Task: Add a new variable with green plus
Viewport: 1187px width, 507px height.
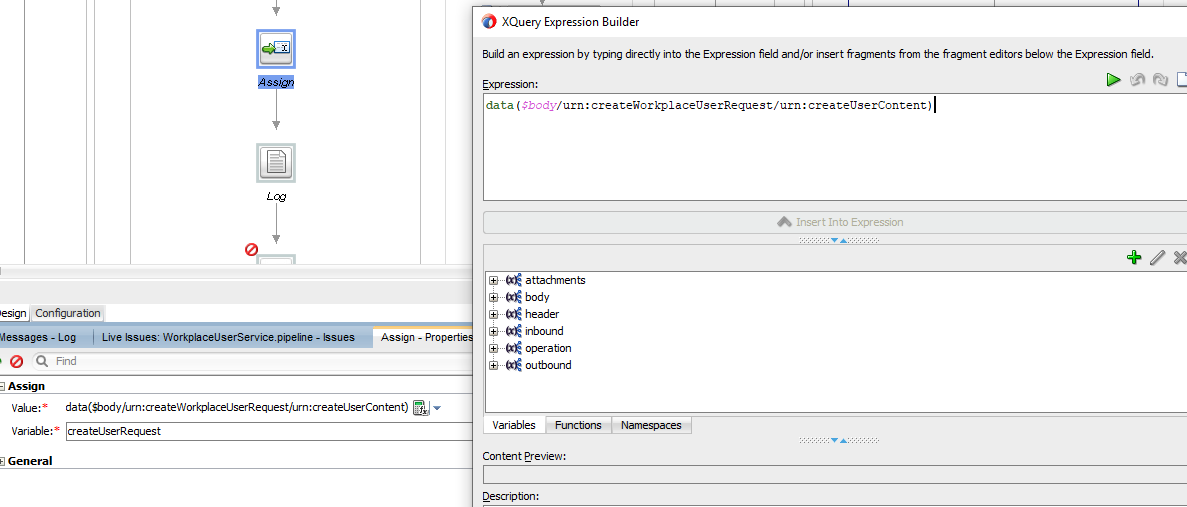Action: 1133,257
